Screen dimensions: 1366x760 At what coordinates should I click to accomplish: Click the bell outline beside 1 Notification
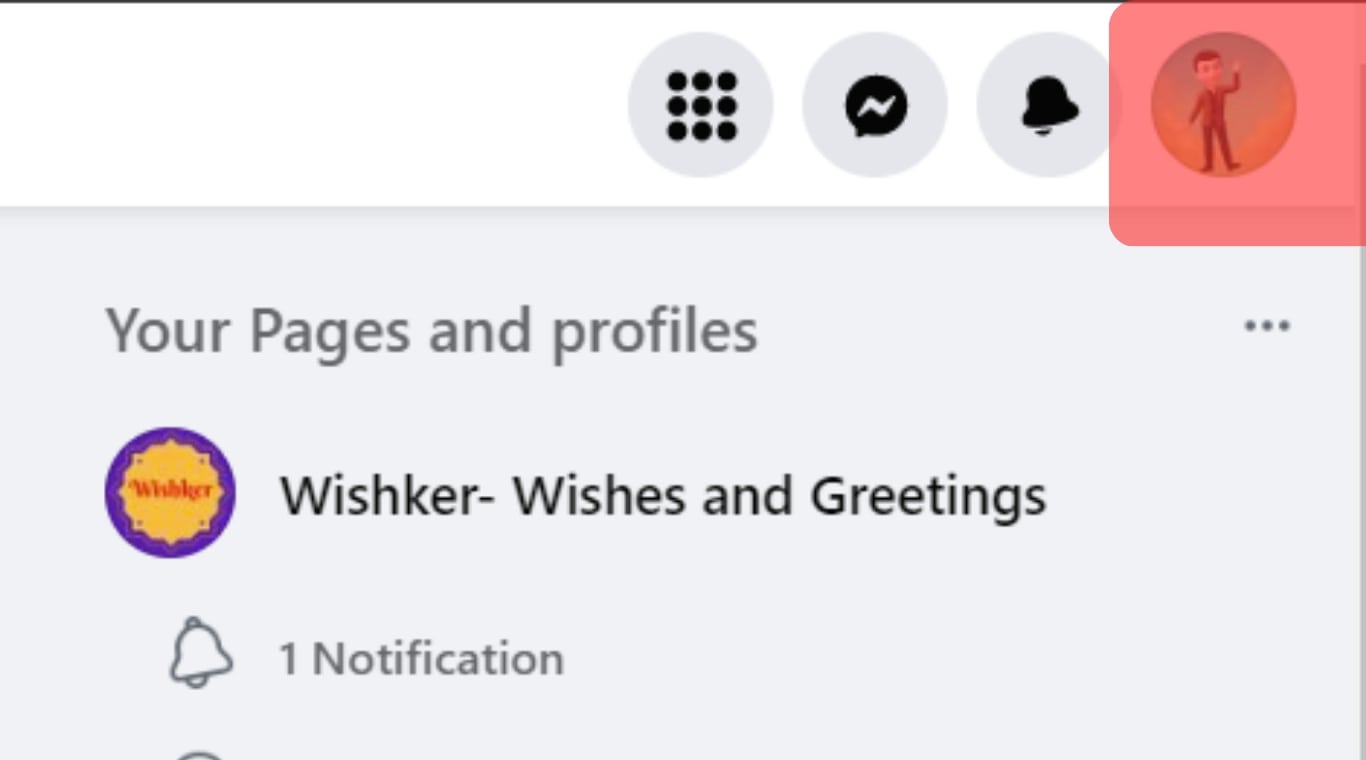(x=200, y=653)
